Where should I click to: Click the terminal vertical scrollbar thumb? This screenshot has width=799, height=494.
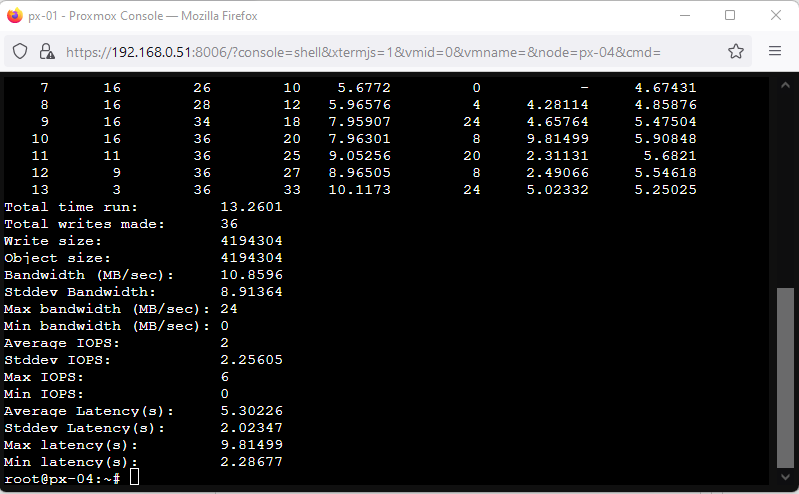coord(785,378)
